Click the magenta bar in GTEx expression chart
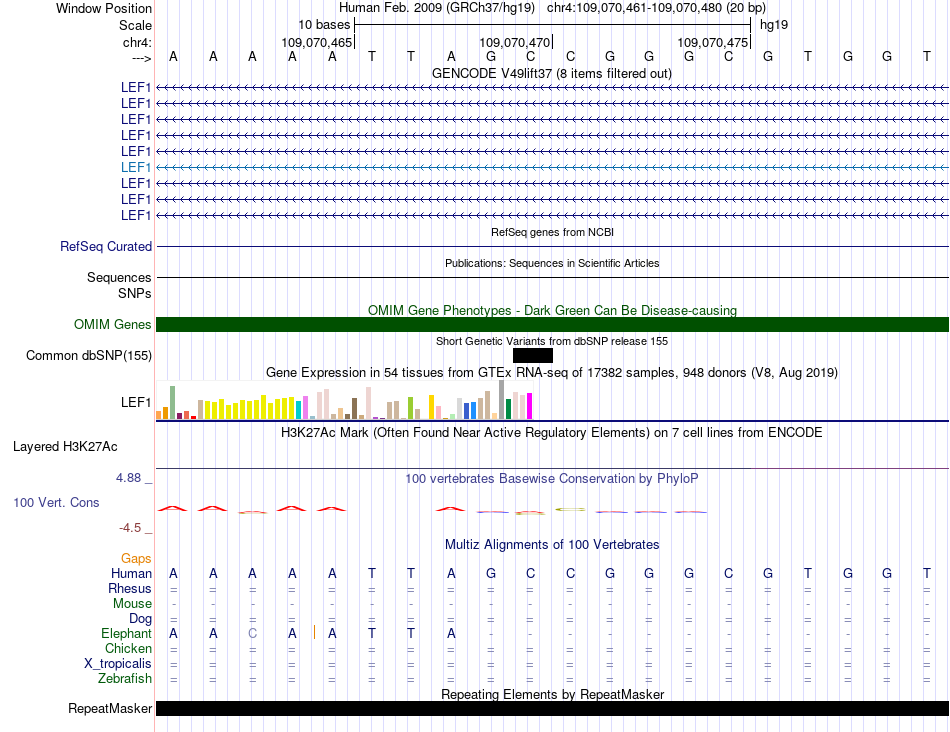950x732 pixels. click(x=530, y=406)
